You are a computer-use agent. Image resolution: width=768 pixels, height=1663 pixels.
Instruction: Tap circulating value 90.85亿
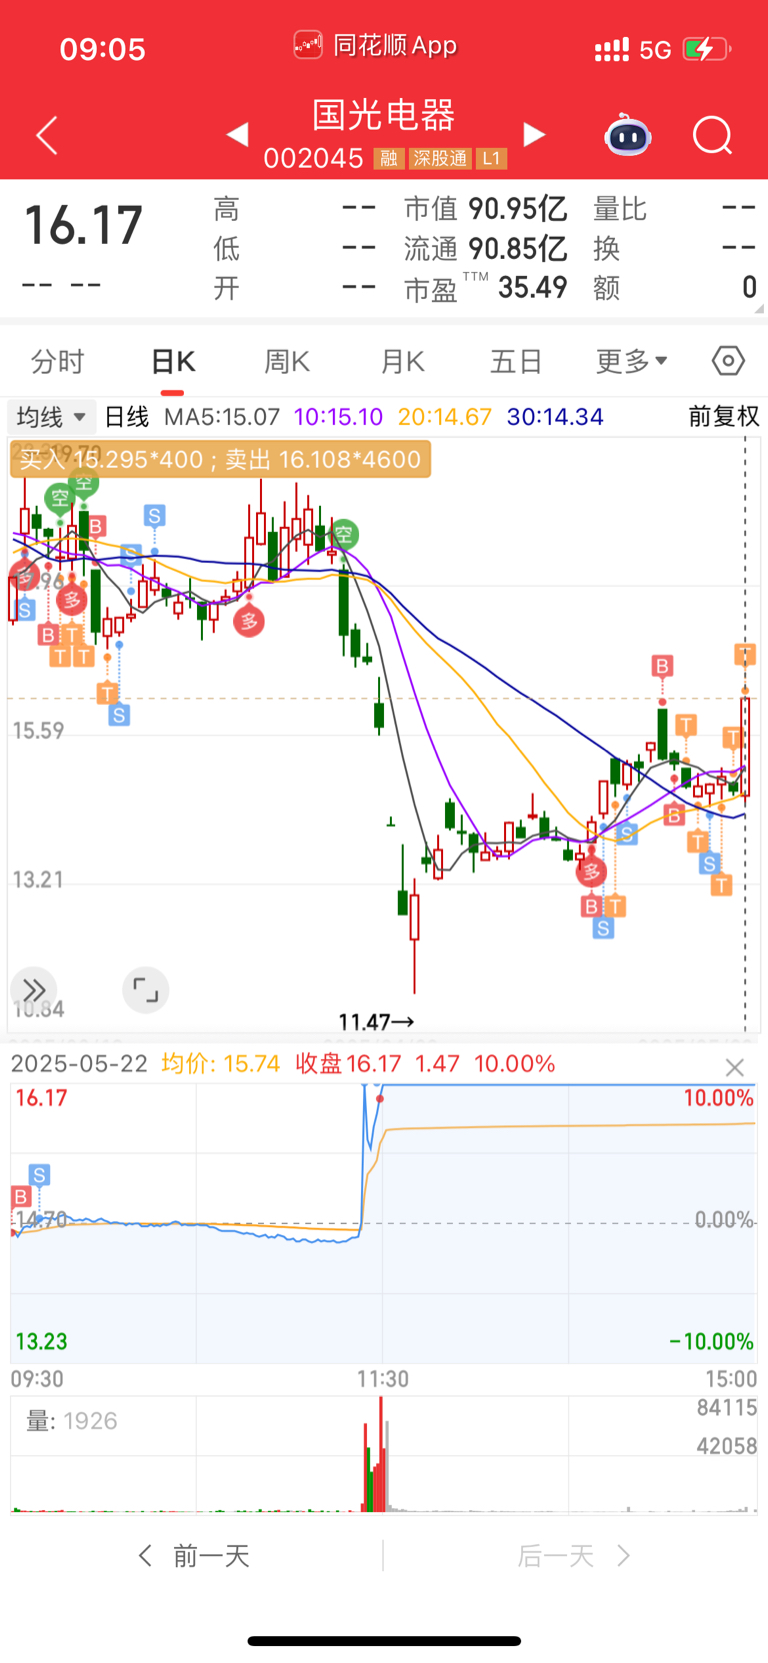(518, 248)
